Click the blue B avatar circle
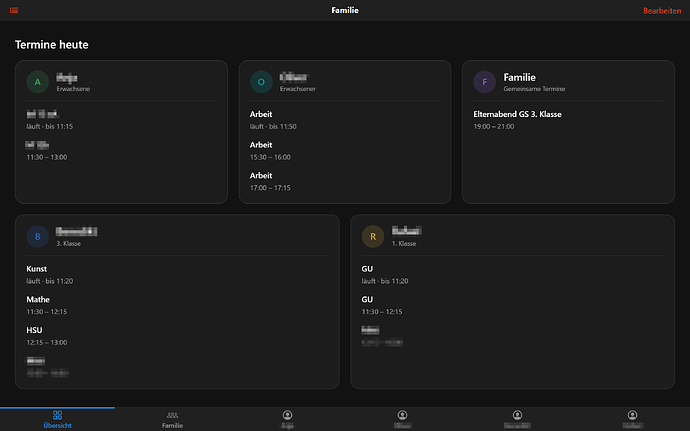The width and height of the screenshot is (690, 431). (38, 236)
